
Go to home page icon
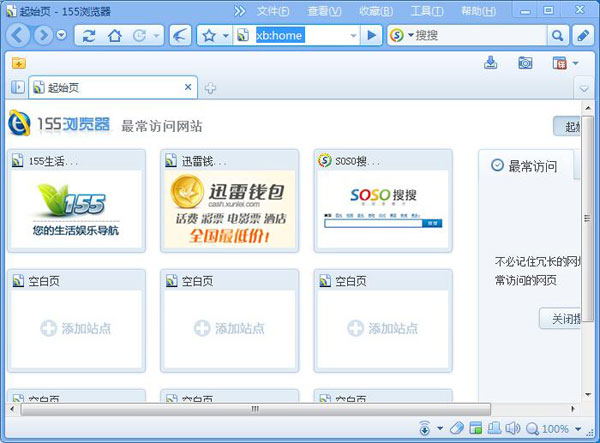tap(114, 36)
